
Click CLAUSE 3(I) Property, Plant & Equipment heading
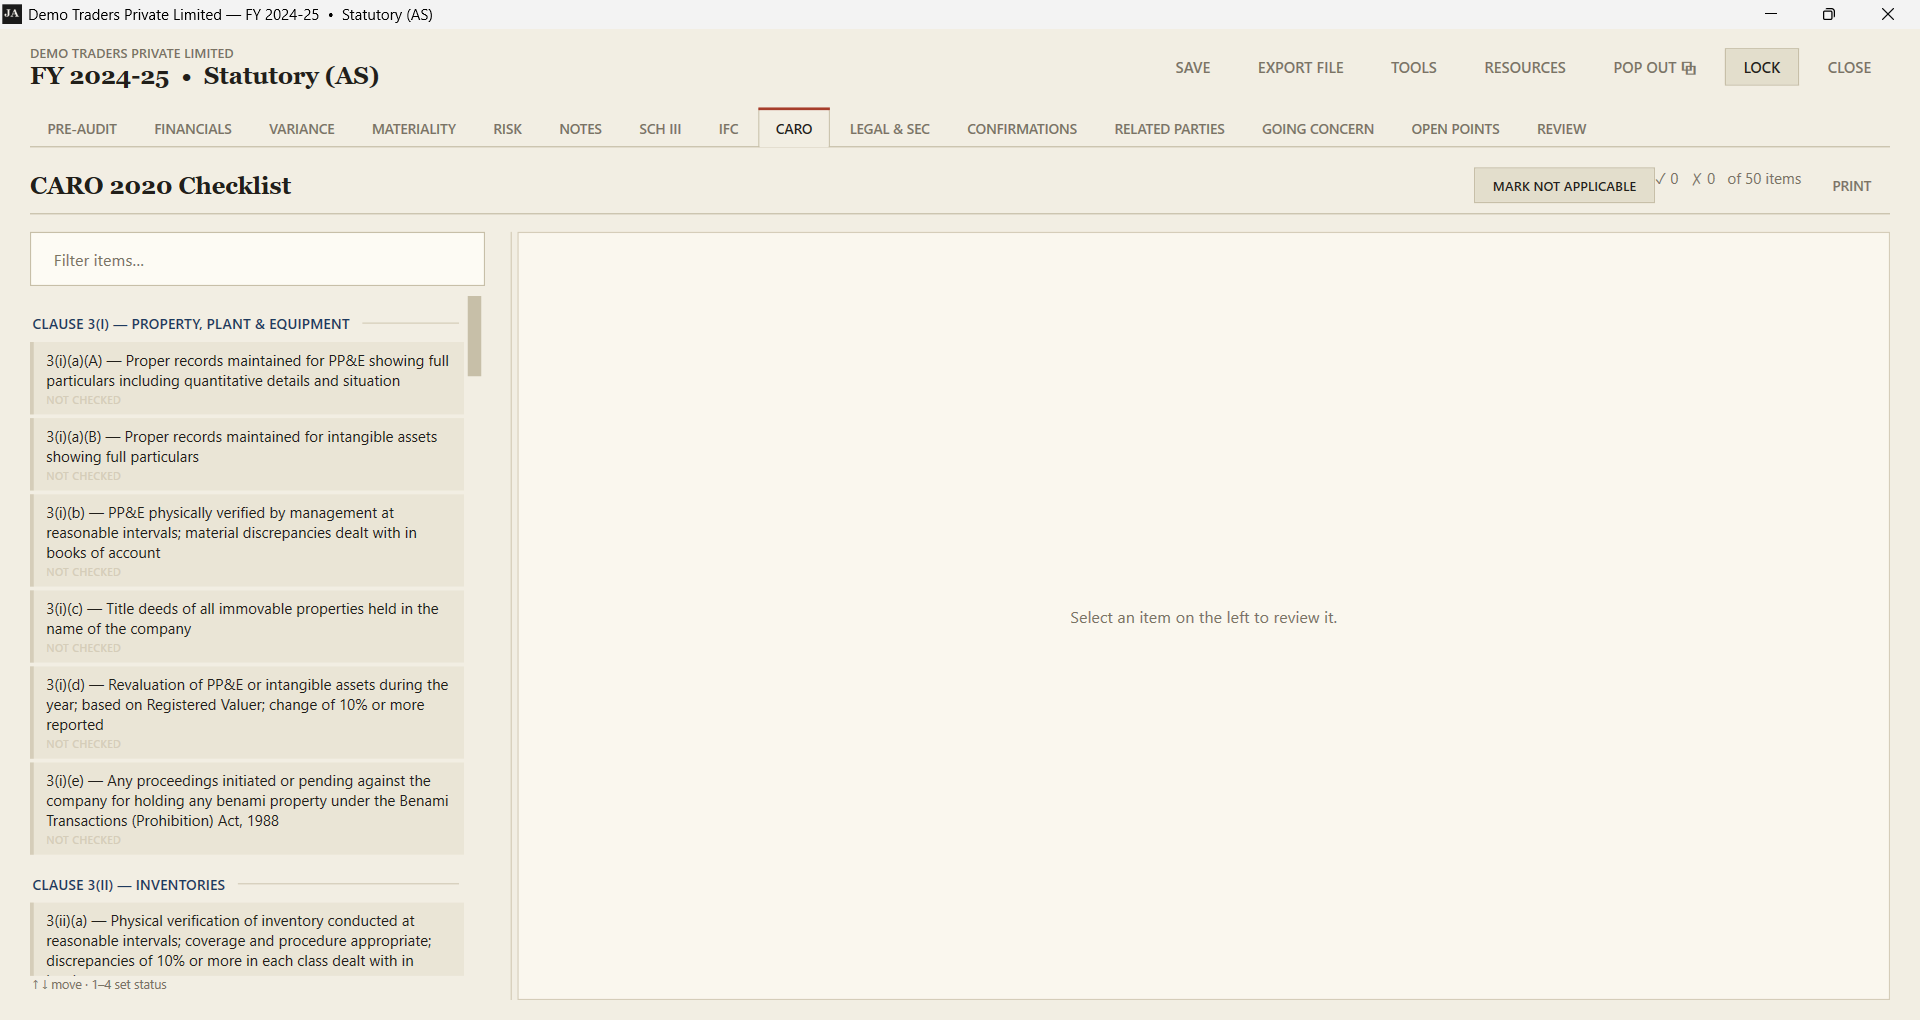(191, 324)
